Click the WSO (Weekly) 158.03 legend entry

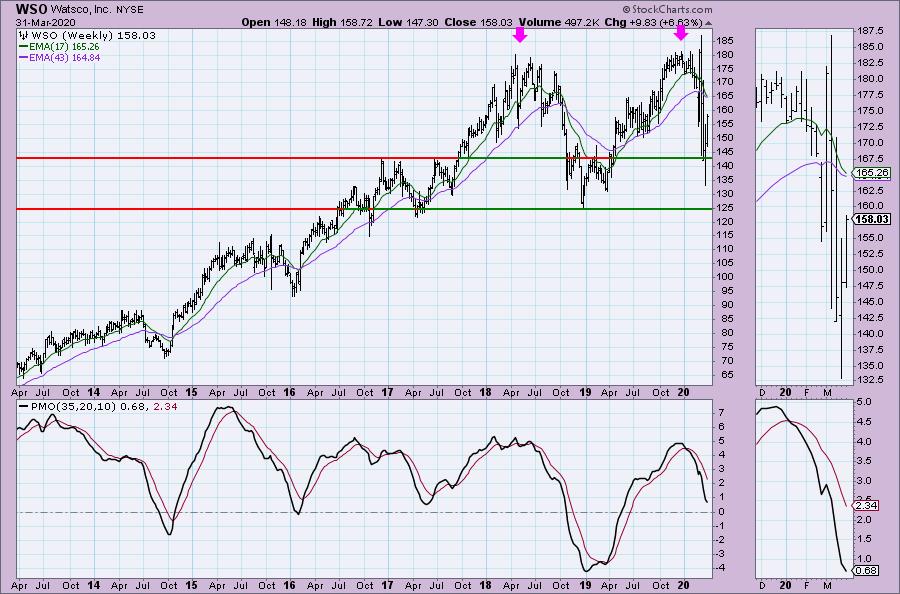tap(93, 36)
